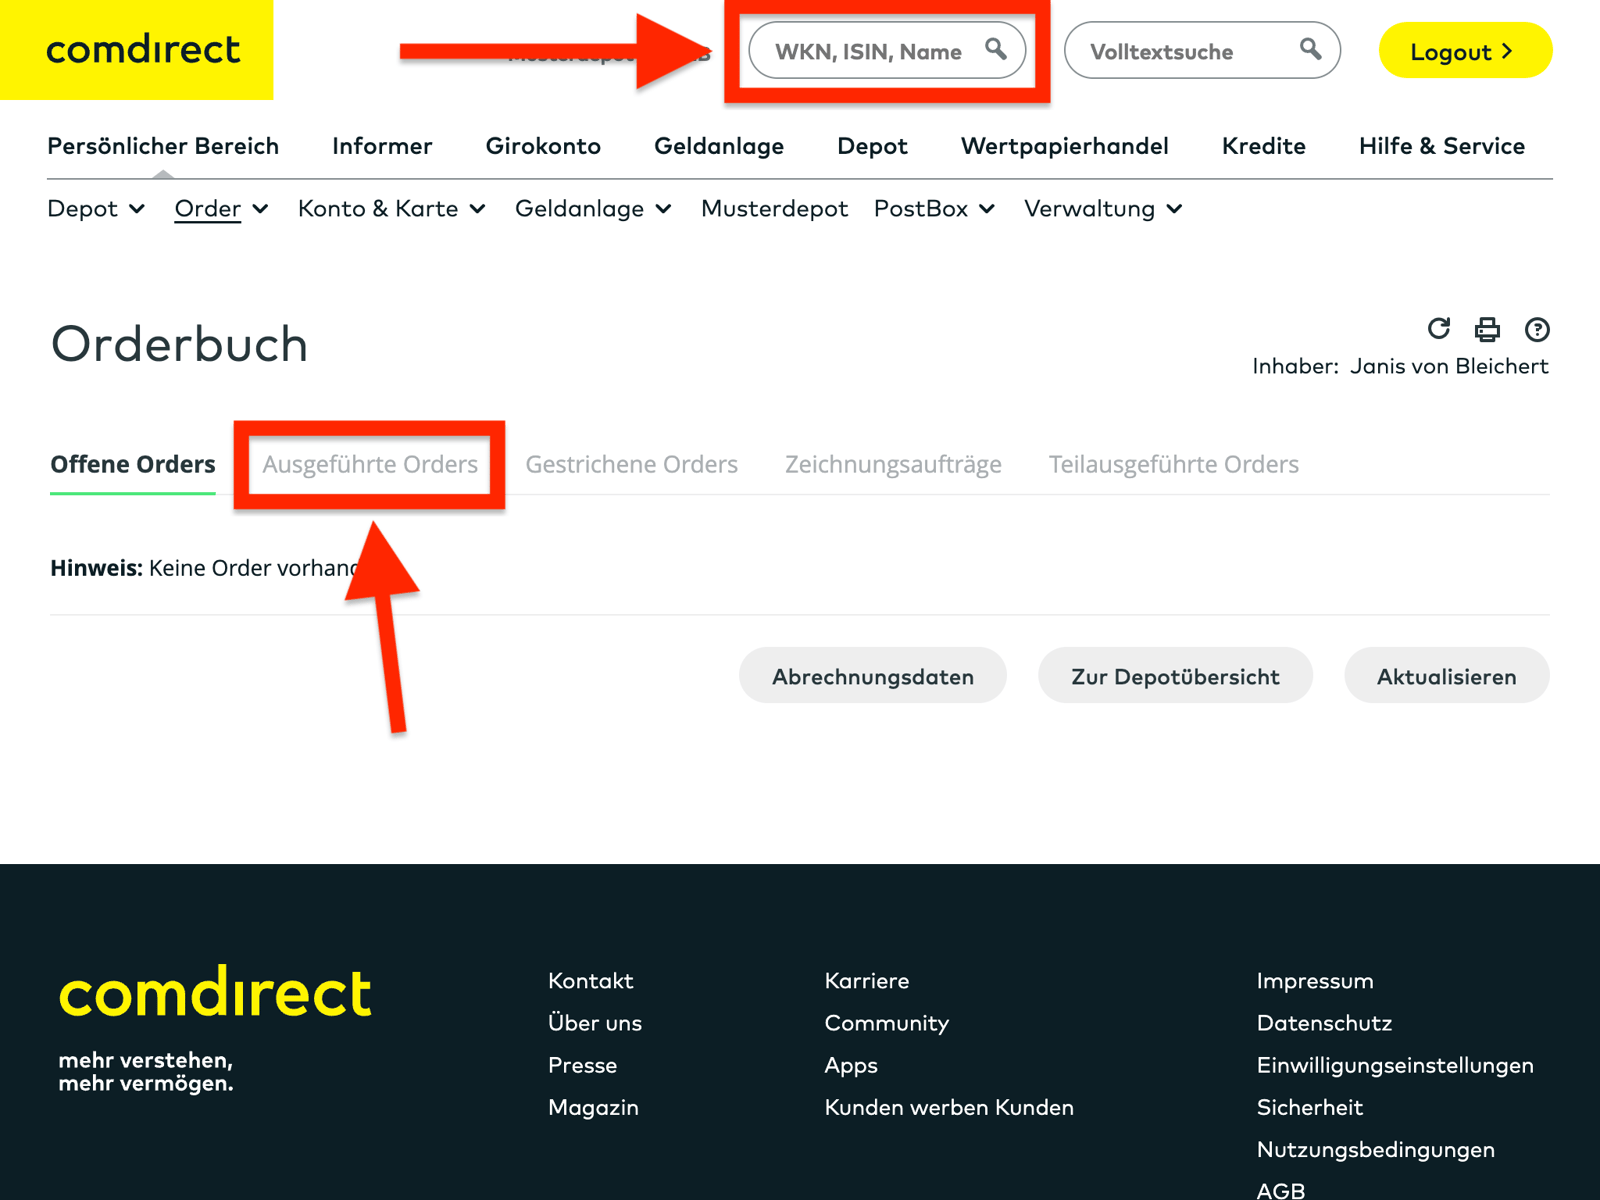Click Zur Depotübersicht
1600x1200 pixels.
point(1175,676)
